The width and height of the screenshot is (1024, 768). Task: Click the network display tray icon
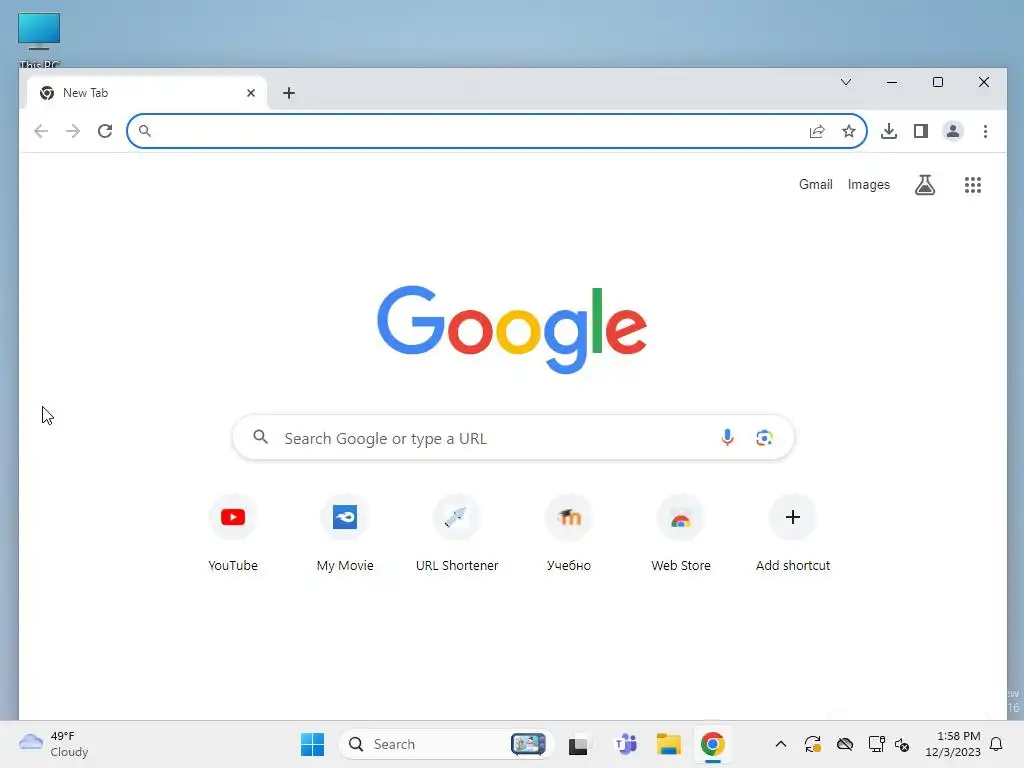[x=876, y=744]
